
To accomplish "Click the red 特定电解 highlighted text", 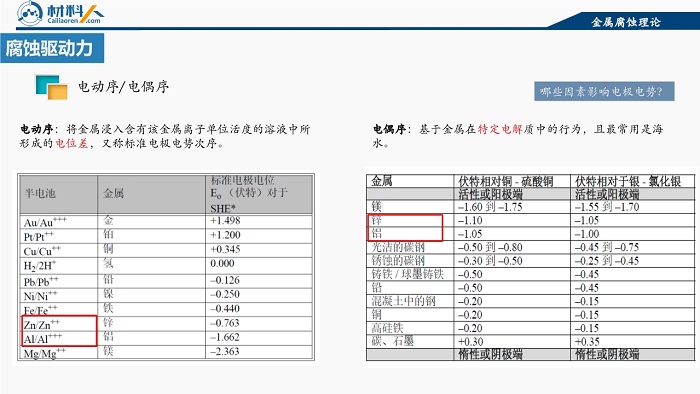I will tap(500, 129).
